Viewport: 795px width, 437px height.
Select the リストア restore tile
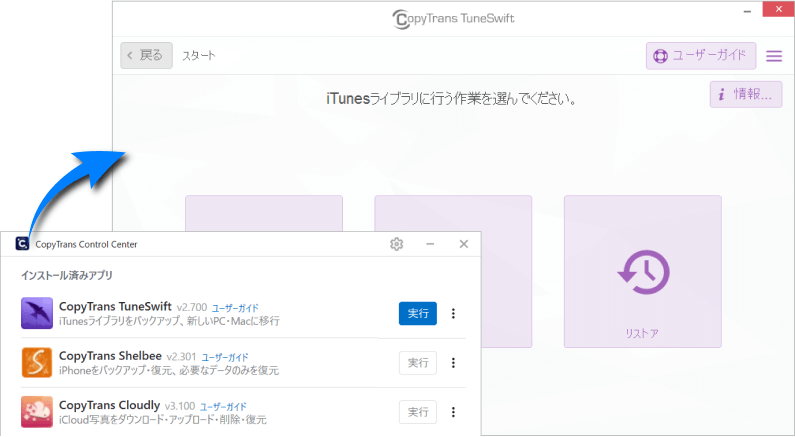642,272
